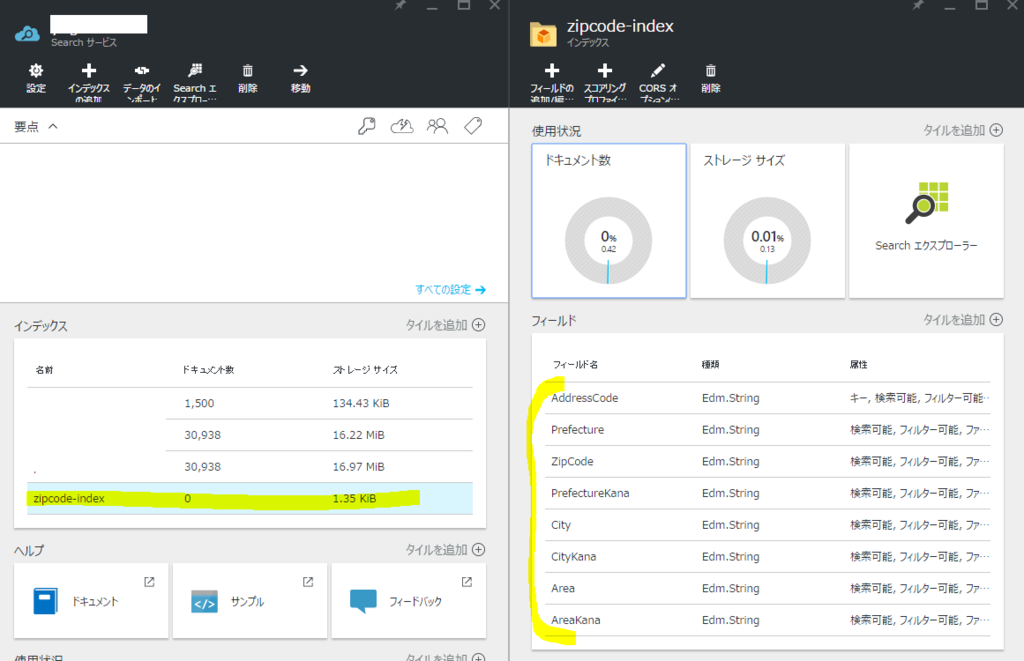The height and width of the screenshot is (661, 1024).
Task: Select AreaKana field row
Action: tap(767, 620)
